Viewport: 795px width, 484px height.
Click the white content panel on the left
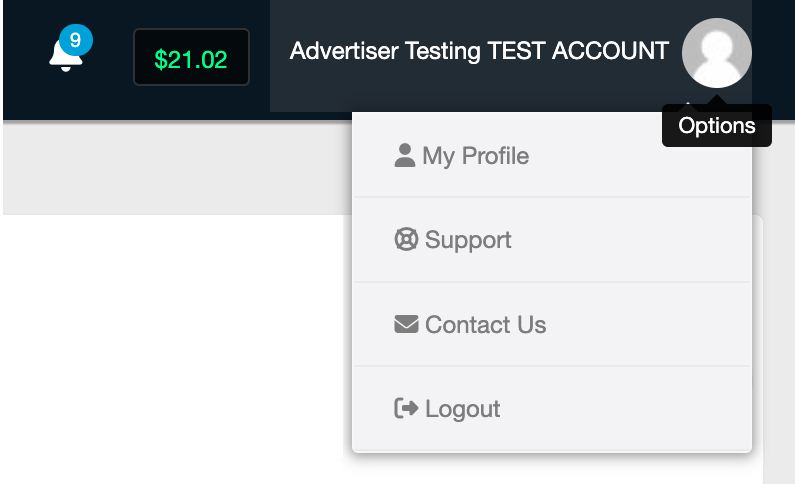click(170, 350)
